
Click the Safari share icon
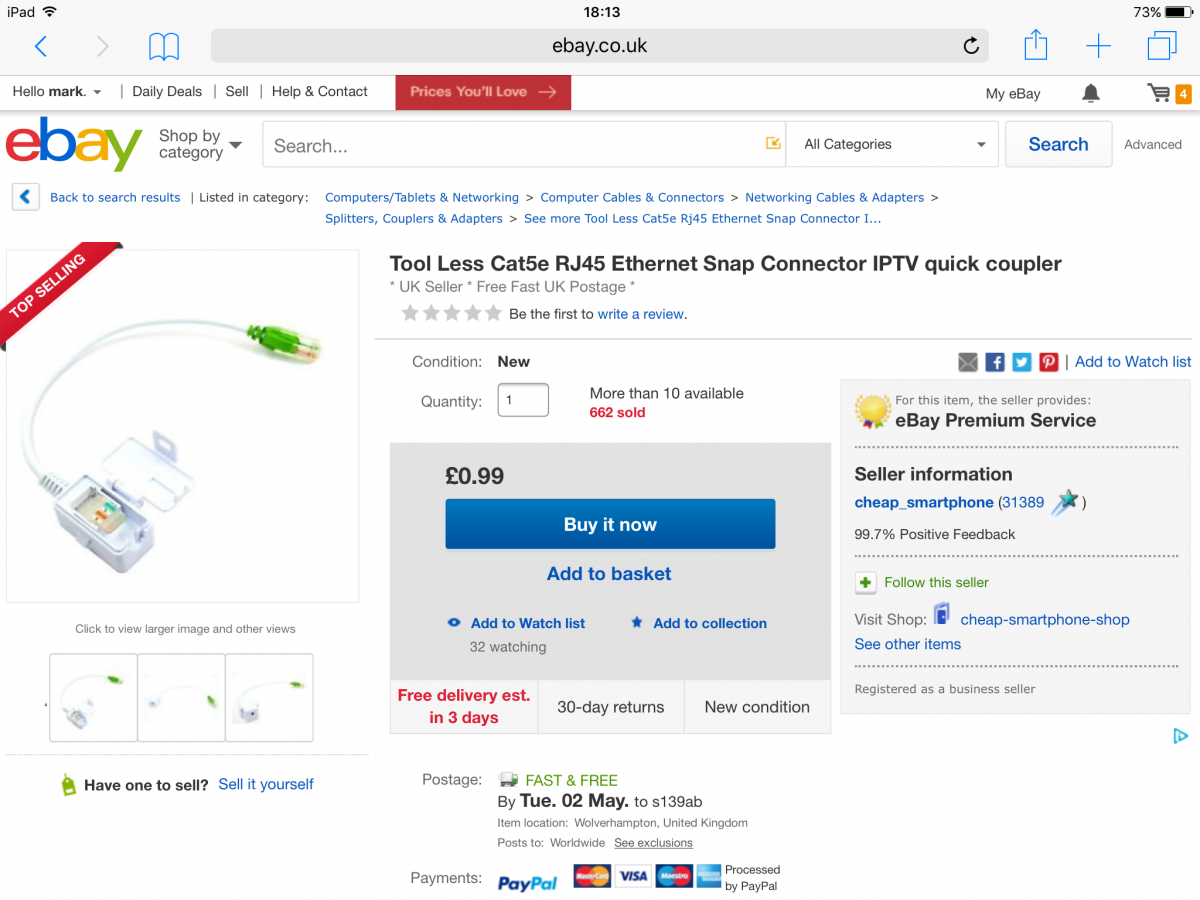(1036, 45)
